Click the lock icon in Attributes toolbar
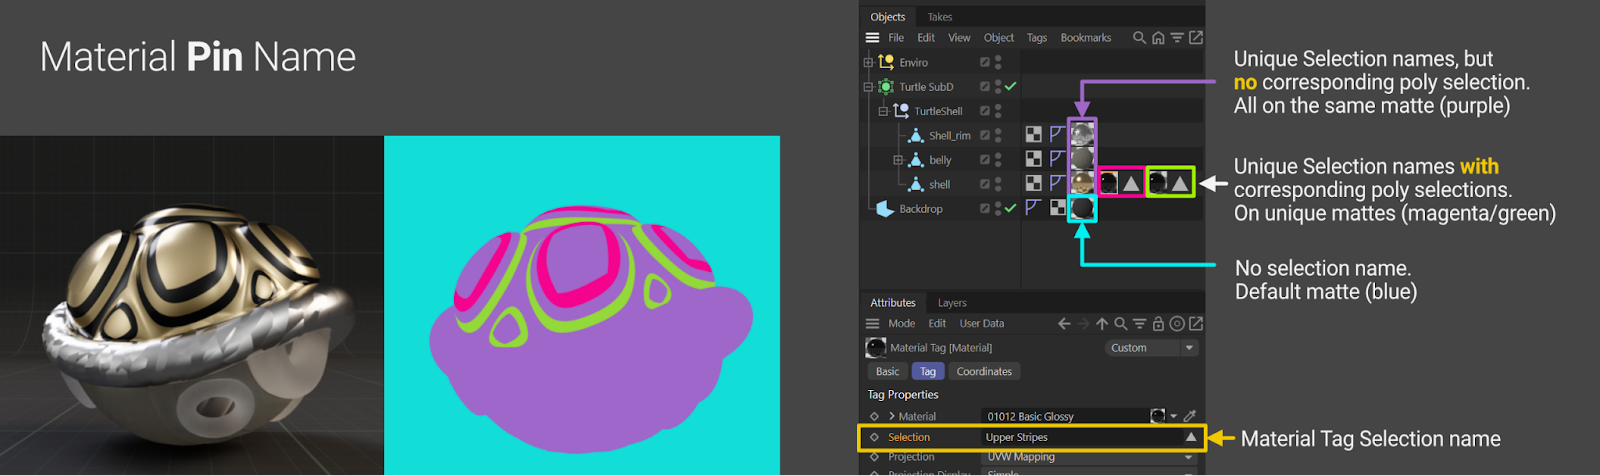 (x=1158, y=324)
